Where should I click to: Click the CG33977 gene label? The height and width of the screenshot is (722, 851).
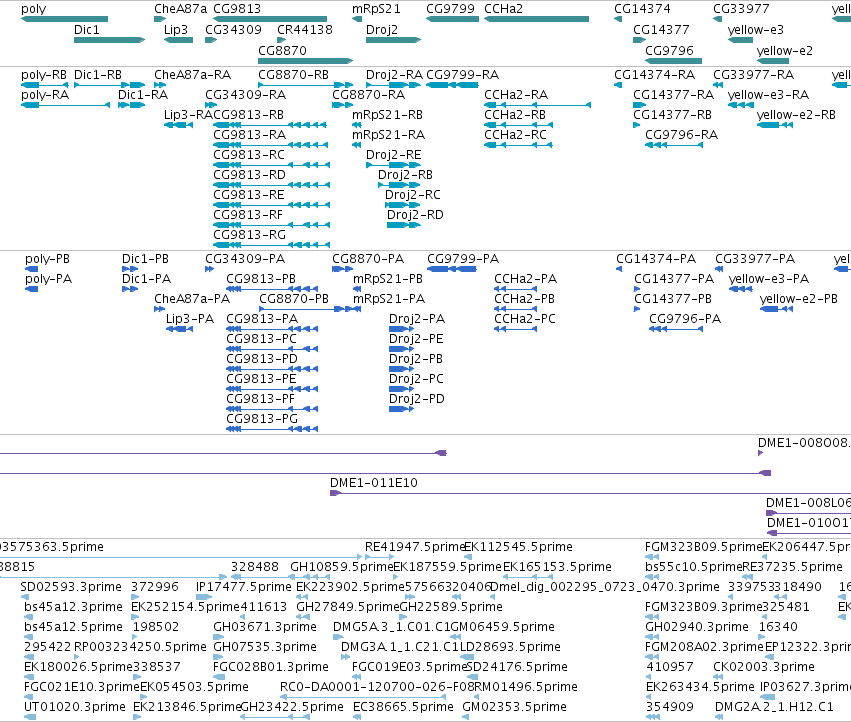tap(741, 9)
